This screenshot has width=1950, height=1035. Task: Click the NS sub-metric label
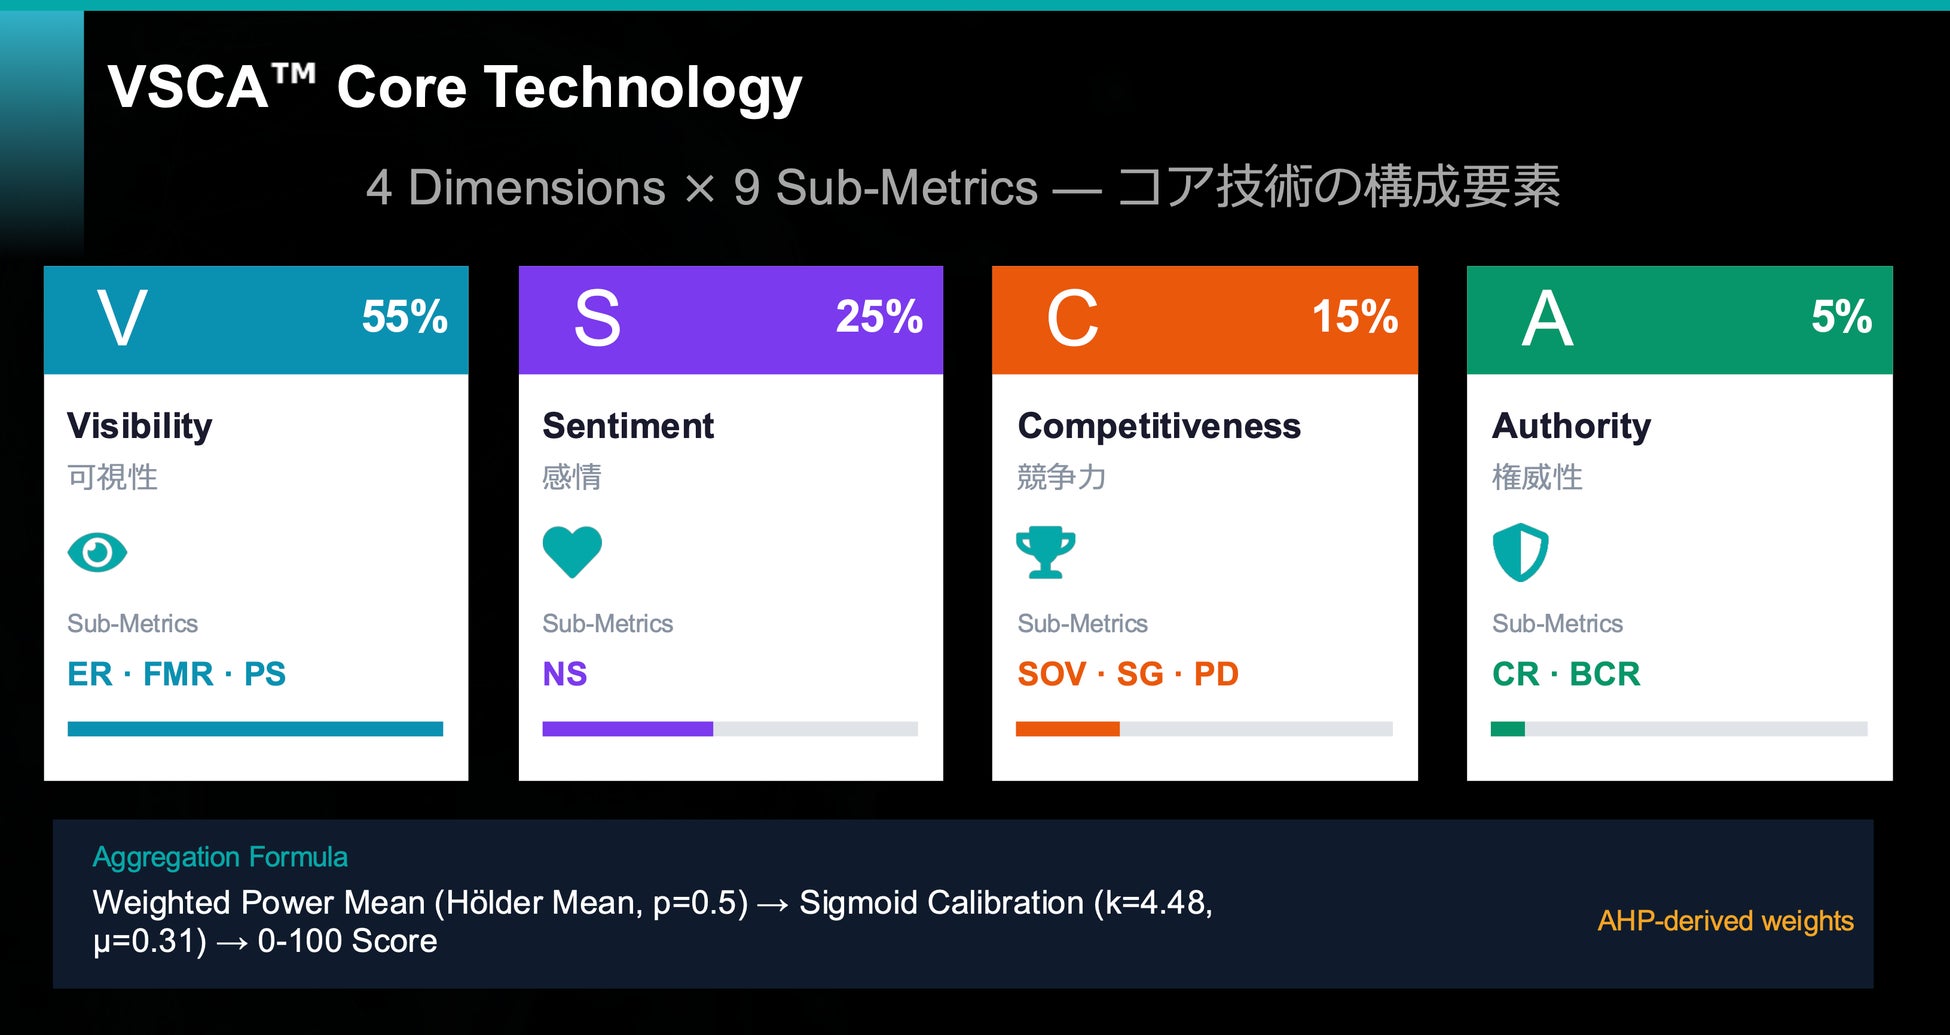(564, 674)
